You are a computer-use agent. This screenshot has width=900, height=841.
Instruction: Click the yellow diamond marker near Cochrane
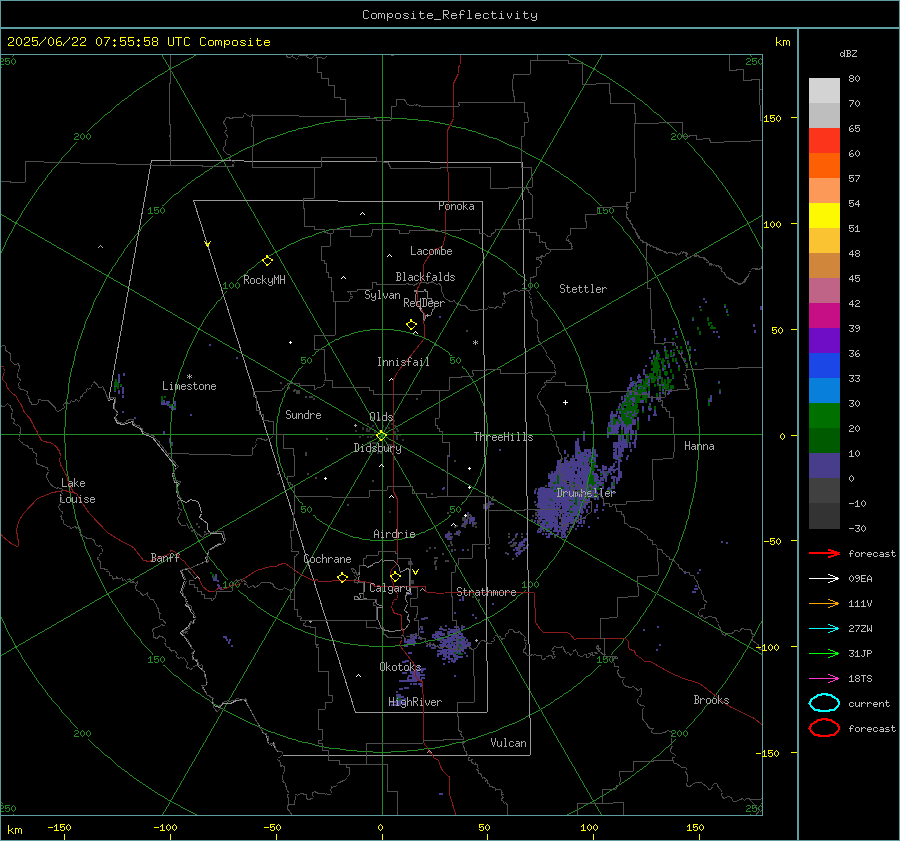[342, 577]
